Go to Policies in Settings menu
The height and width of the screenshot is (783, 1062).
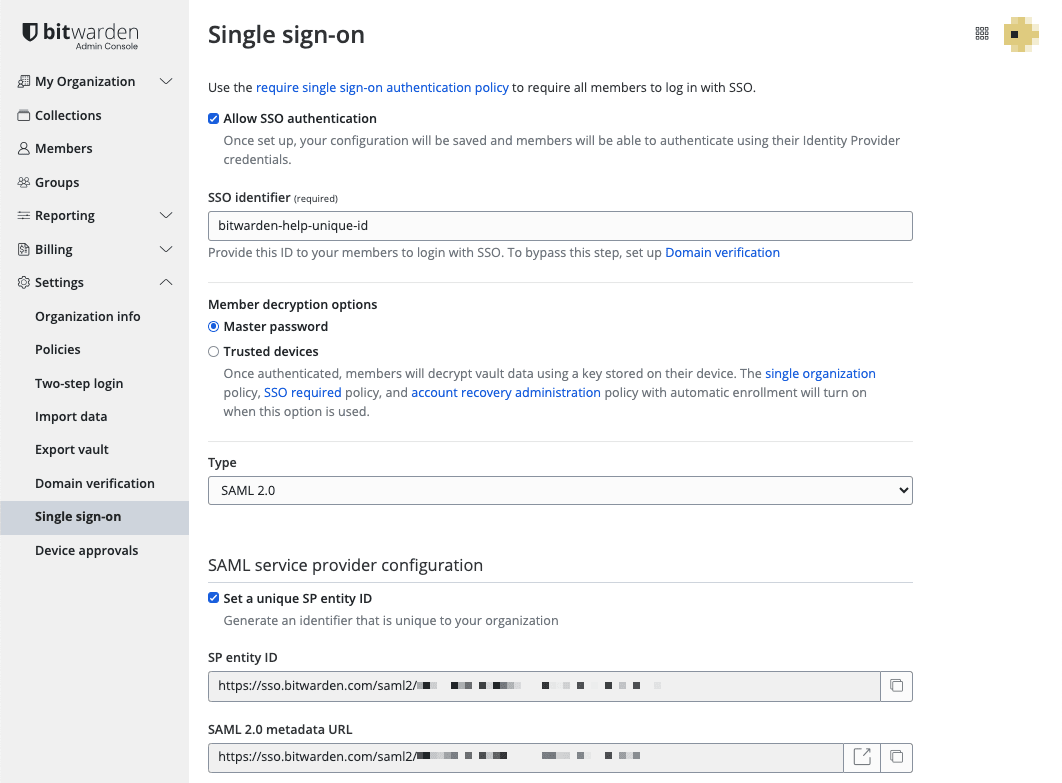coord(58,350)
